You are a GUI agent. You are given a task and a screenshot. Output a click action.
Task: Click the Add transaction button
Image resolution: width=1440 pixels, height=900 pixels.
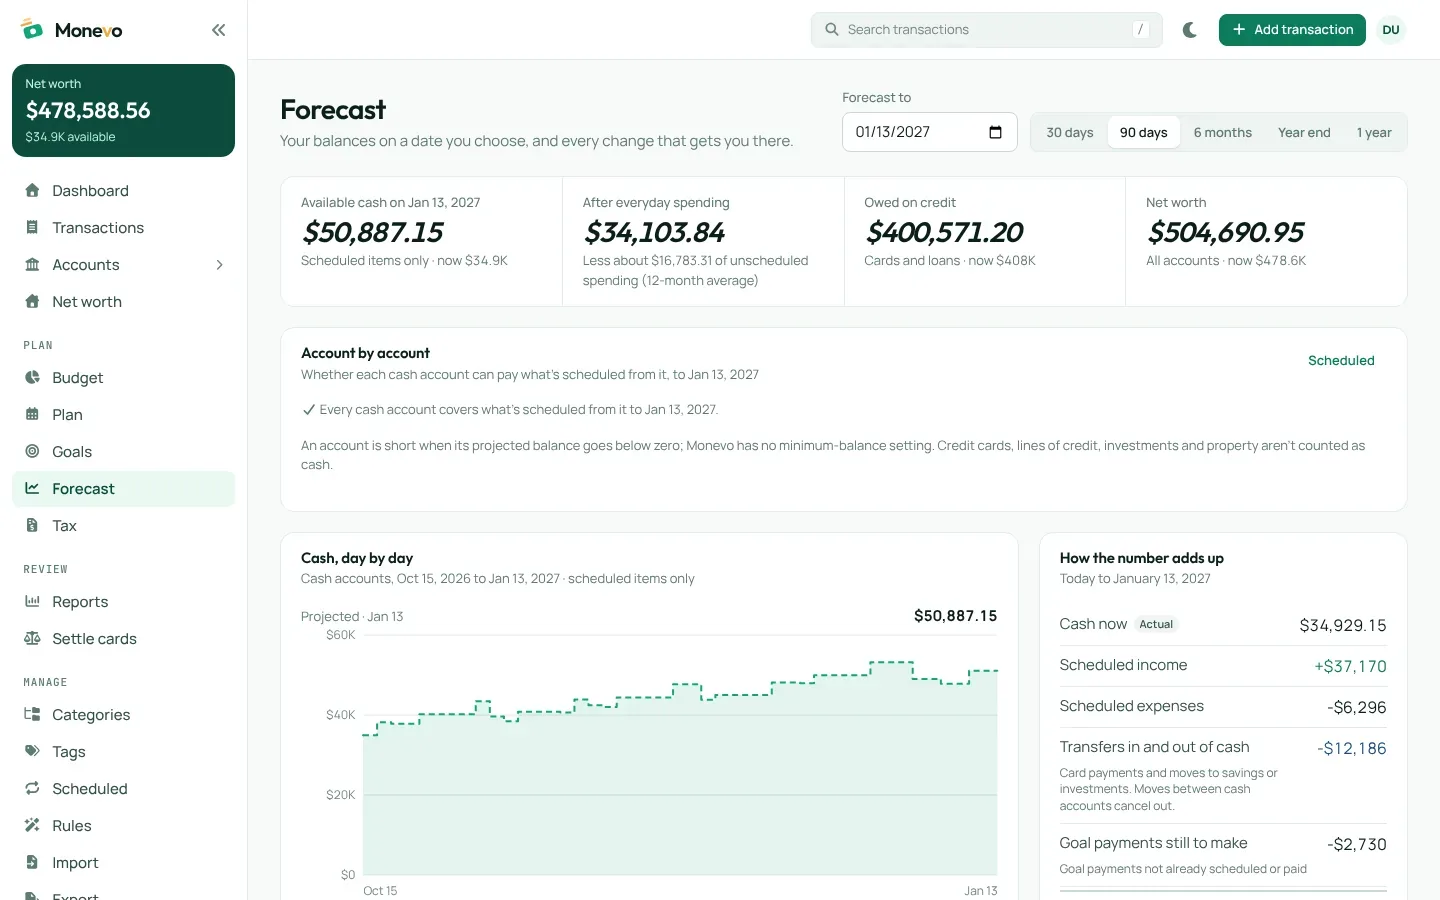coord(1292,30)
